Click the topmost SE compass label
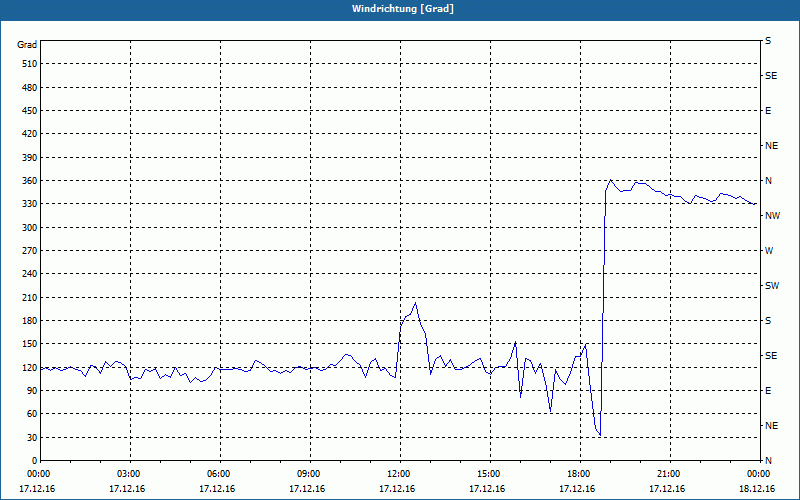Screen dimensions: 800x500 (x=771, y=76)
